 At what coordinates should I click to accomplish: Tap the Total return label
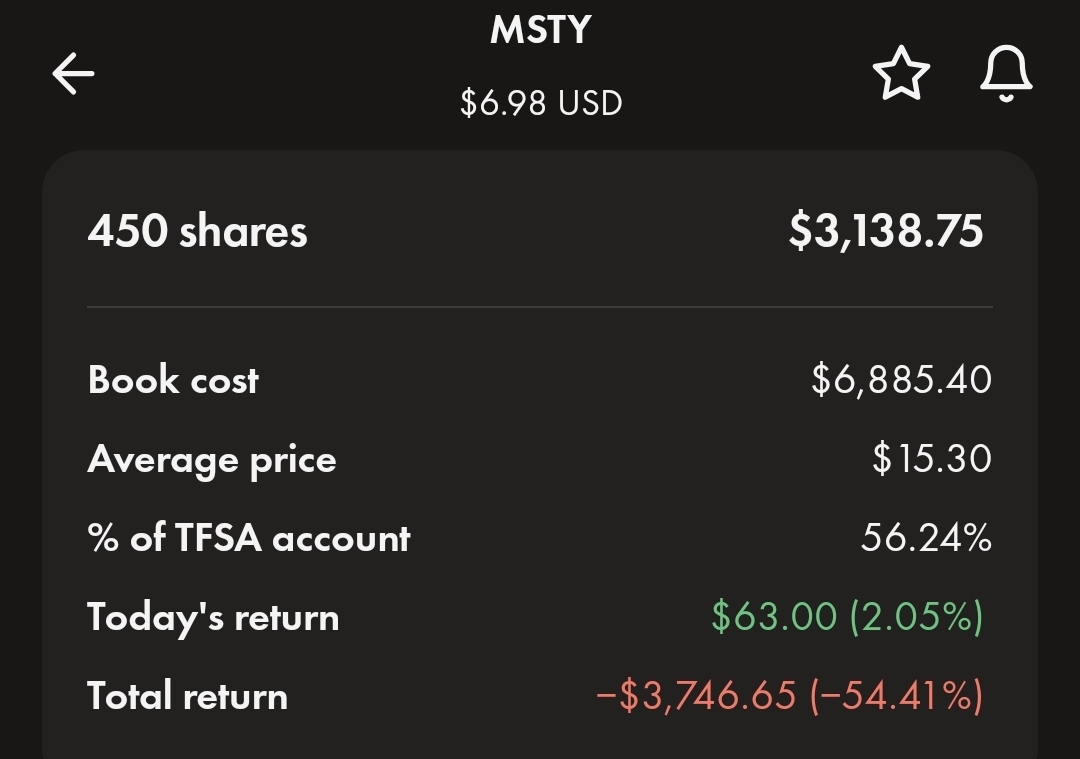[x=187, y=696]
